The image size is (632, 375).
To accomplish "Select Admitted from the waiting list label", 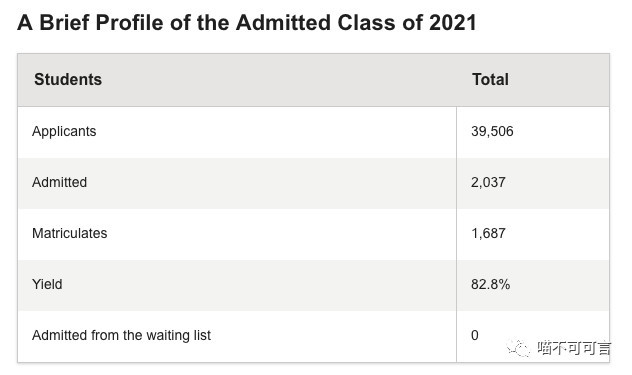I will click(121, 335).
